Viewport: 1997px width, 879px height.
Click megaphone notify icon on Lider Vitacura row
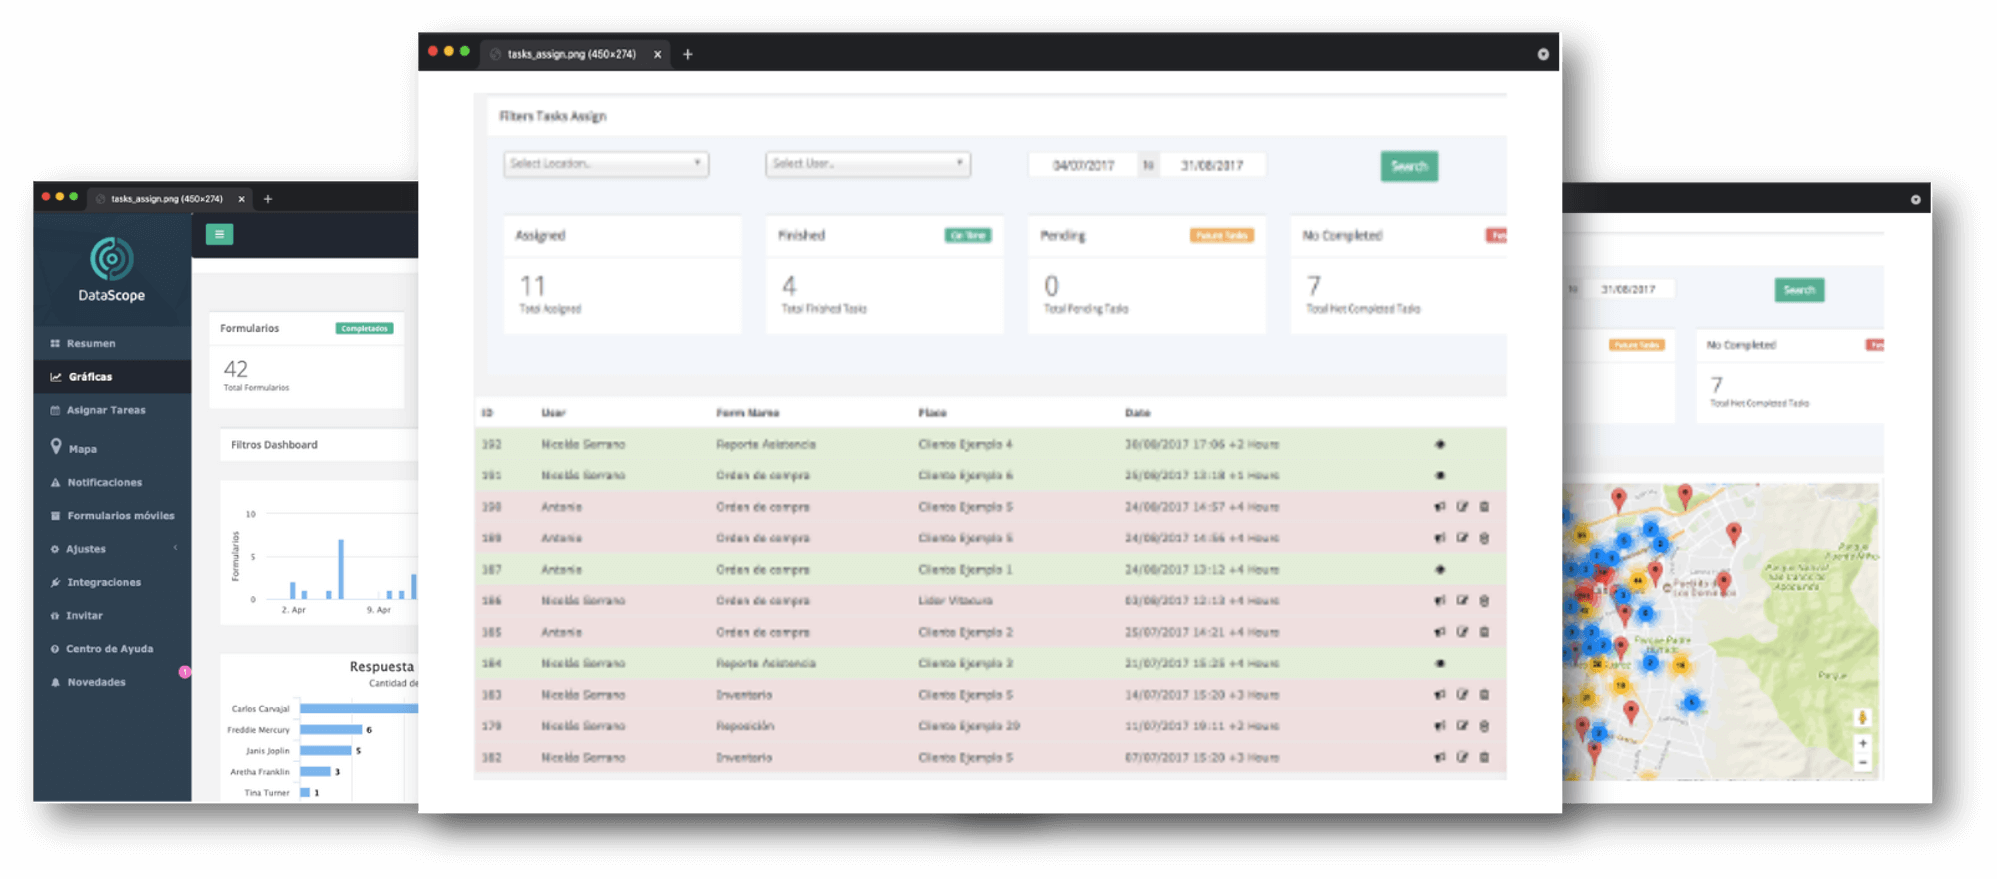coord(1440,601)
